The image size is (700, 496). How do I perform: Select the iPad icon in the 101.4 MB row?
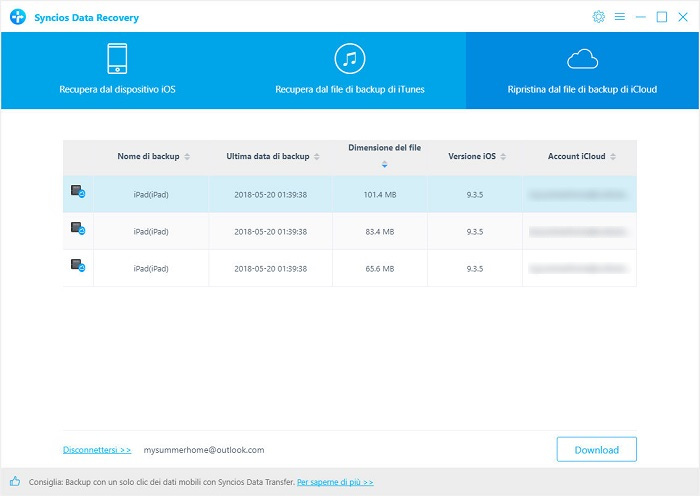point(78,192)
